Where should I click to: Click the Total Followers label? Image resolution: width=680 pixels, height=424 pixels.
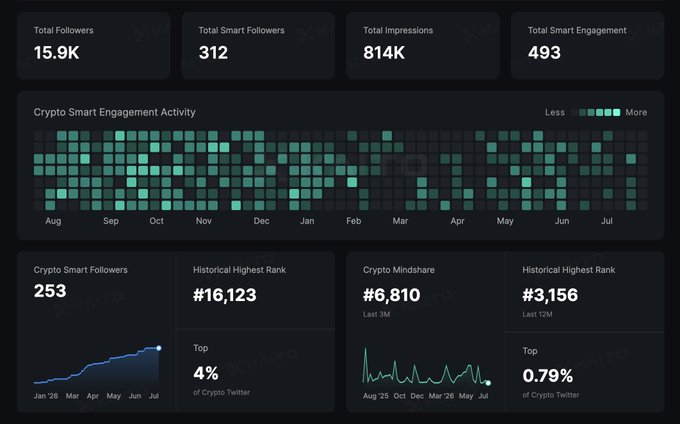[x=64, y=30]
